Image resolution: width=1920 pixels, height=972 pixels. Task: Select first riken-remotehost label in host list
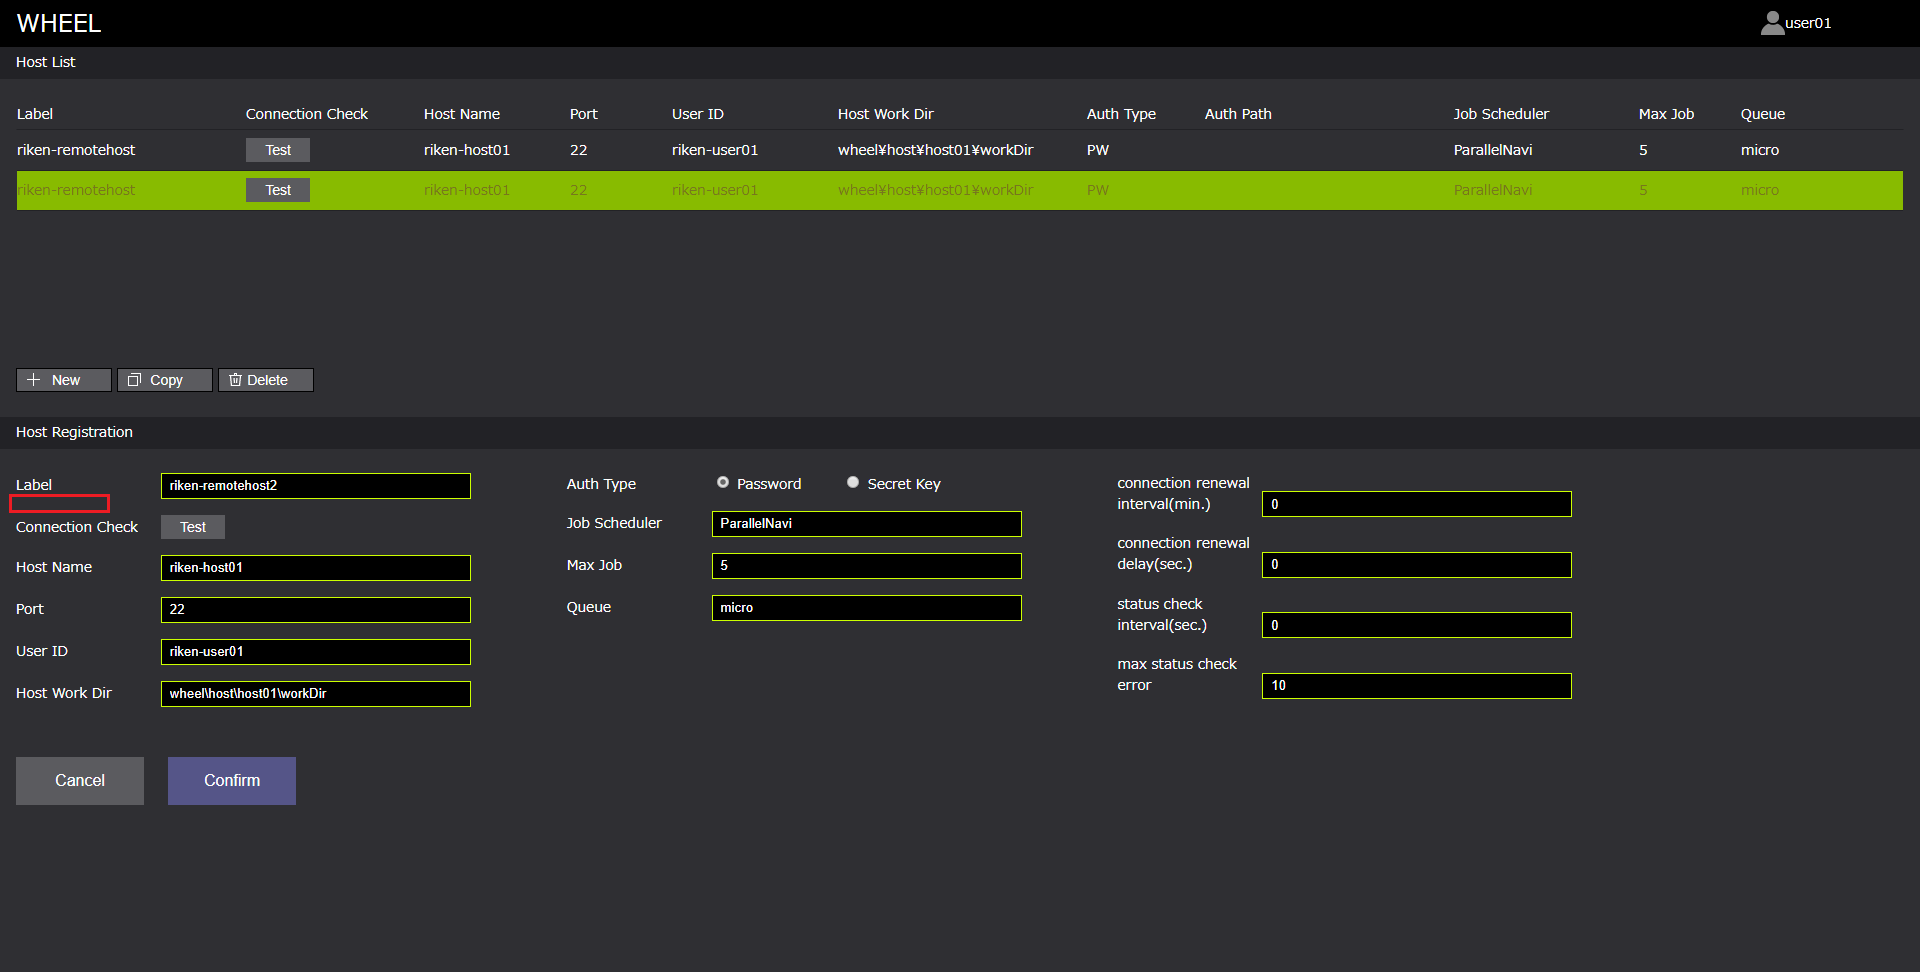[76, 150]
